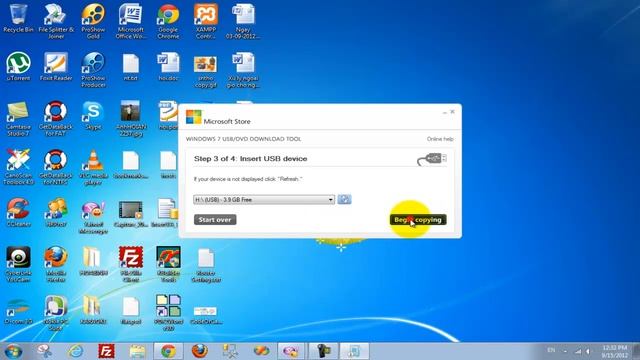The image size is (640, 360).
Task: Select the CanoScan Toolbox desktop shortcut
Action: coord(18,167)
